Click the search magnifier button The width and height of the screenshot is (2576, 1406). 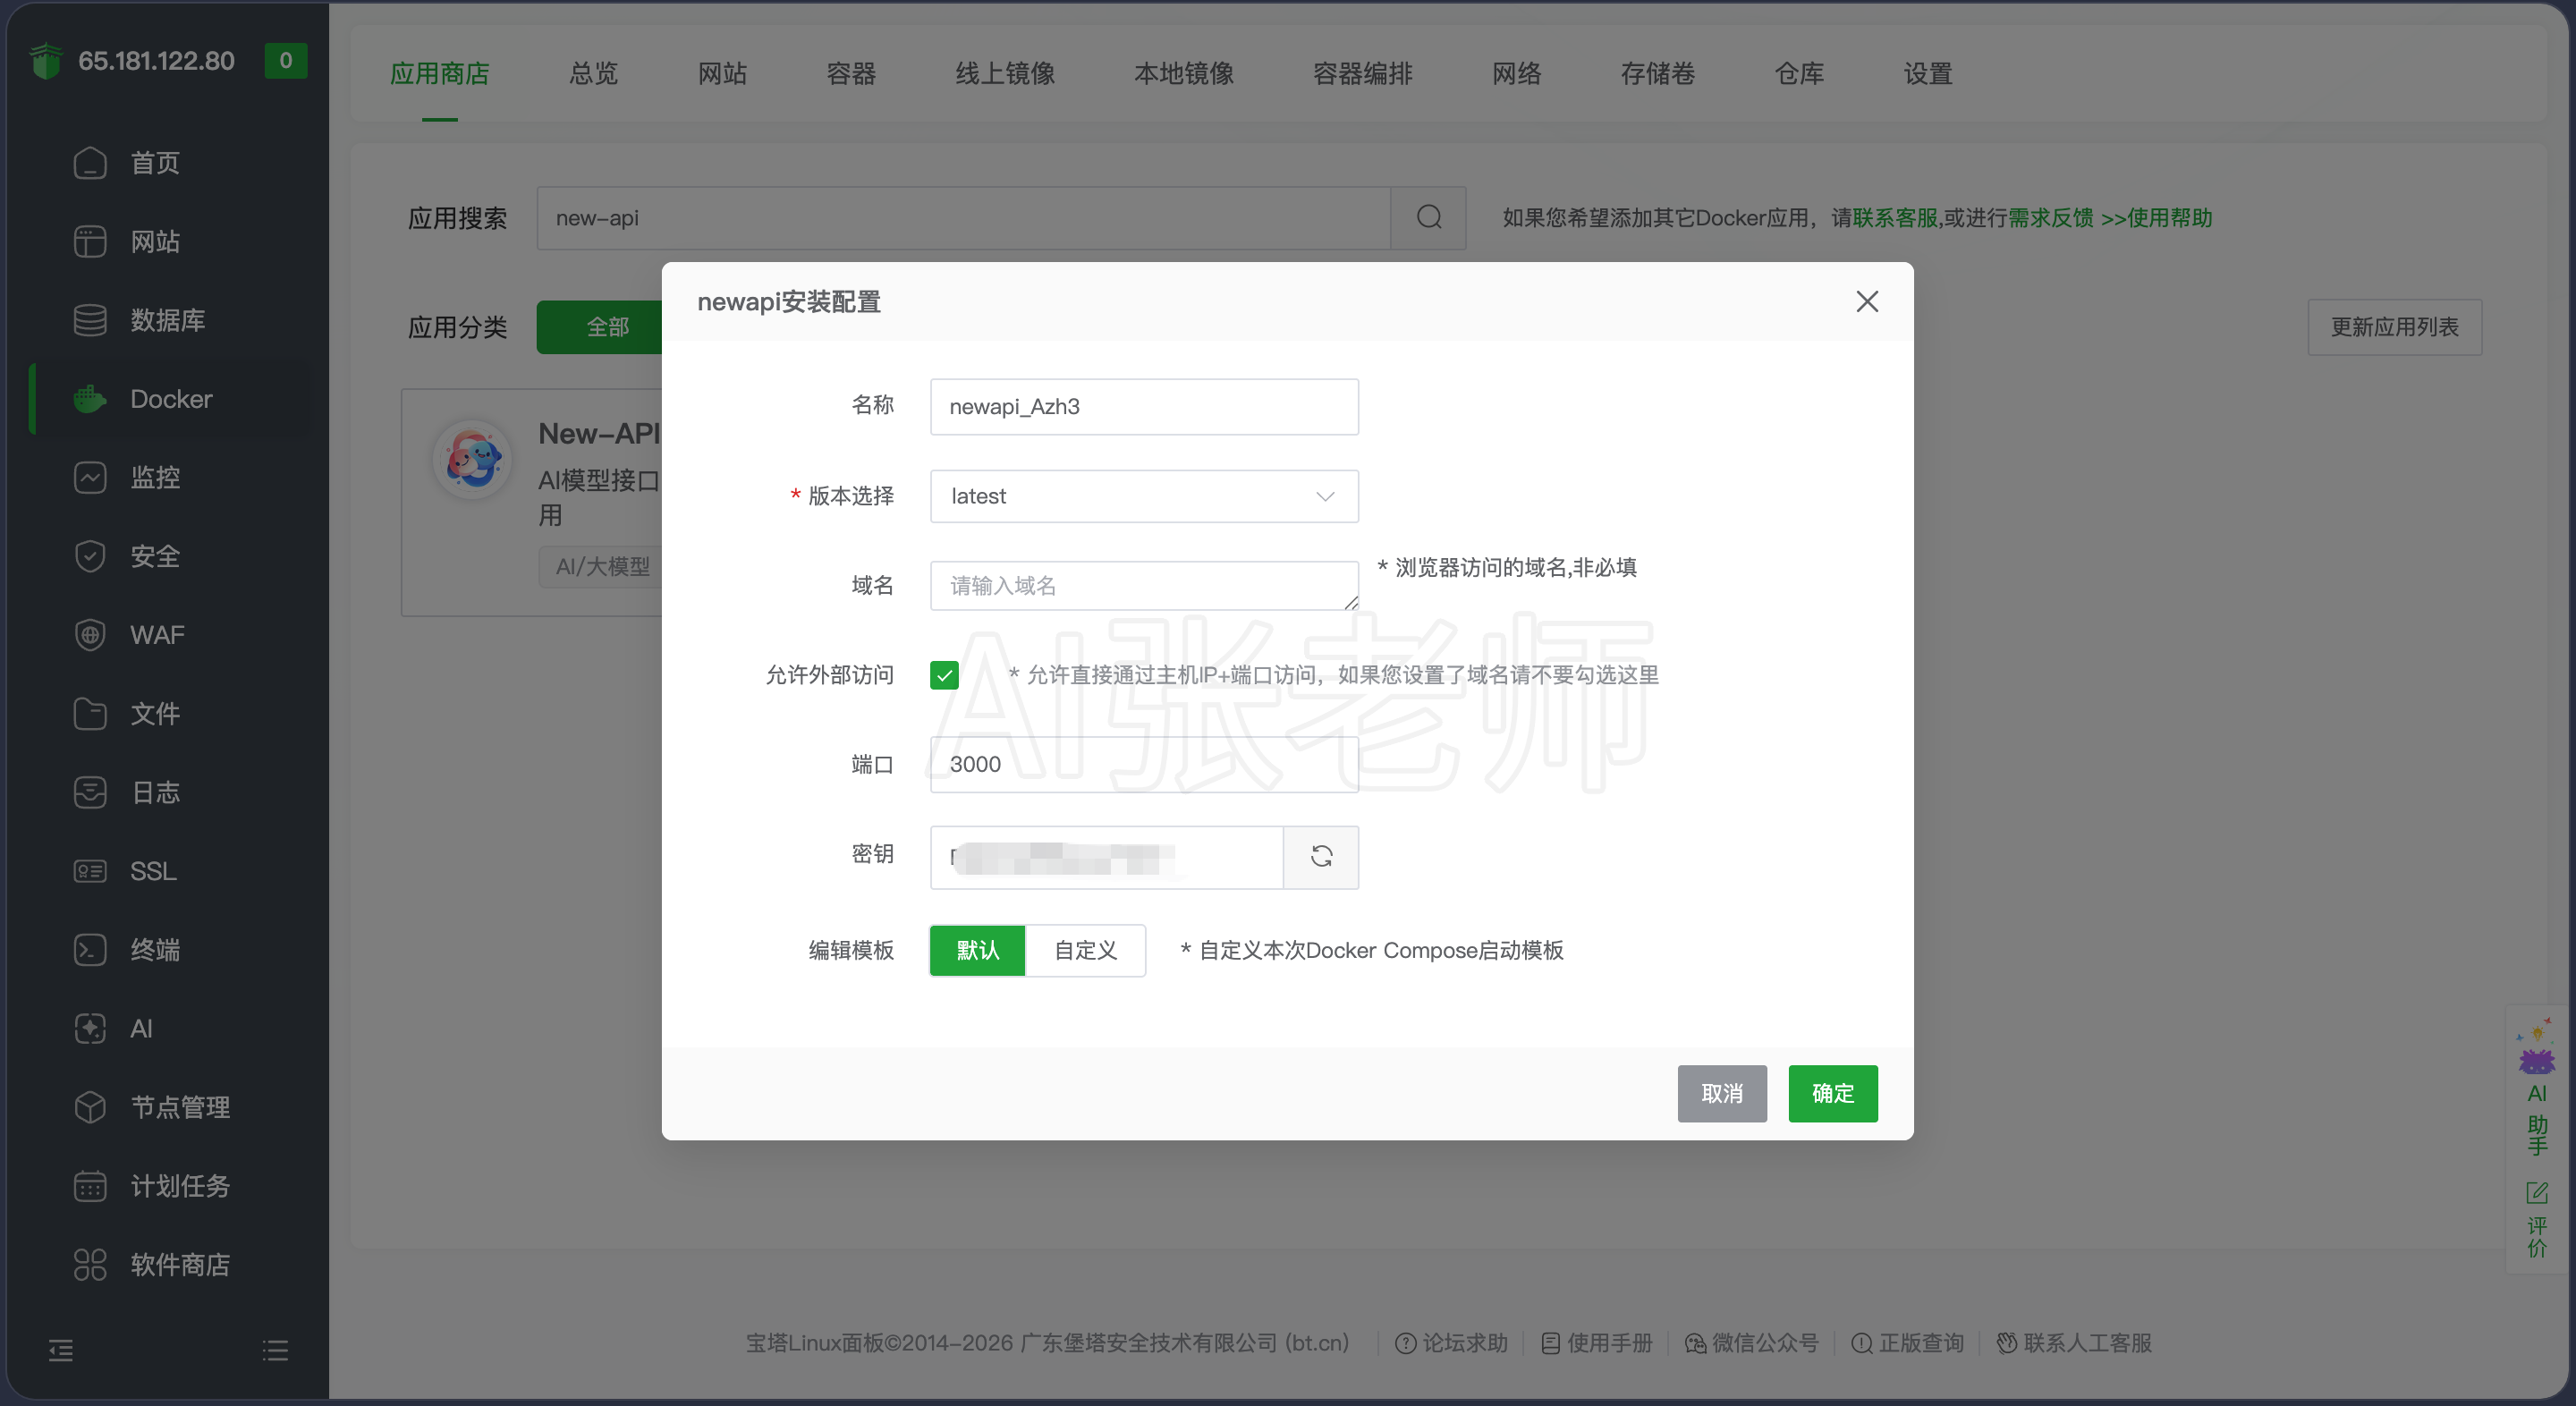click(1429, 218)
